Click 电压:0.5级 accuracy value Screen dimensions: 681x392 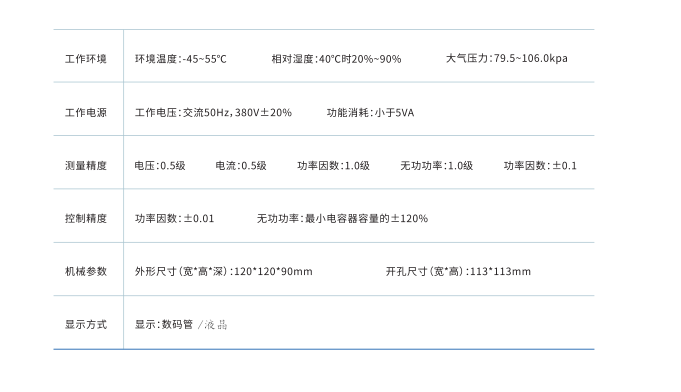click(160, 165)
